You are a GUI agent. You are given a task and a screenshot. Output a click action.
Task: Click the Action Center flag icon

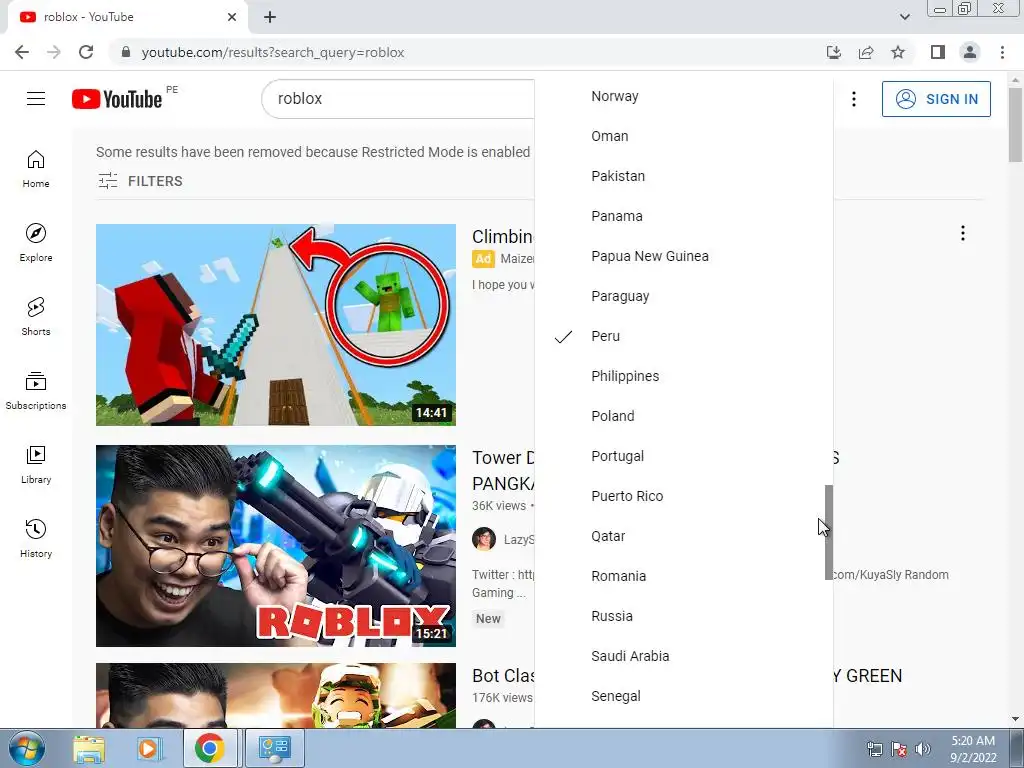pos(899,748)
